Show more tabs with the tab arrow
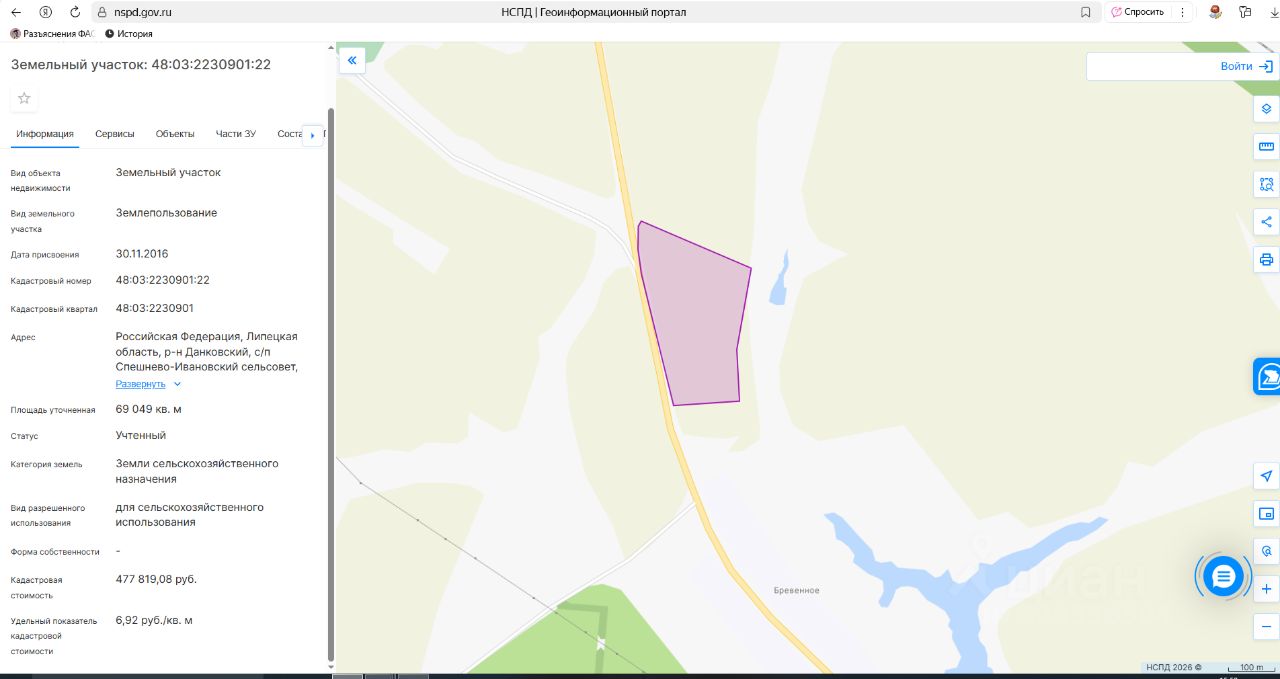 [313, 135]
